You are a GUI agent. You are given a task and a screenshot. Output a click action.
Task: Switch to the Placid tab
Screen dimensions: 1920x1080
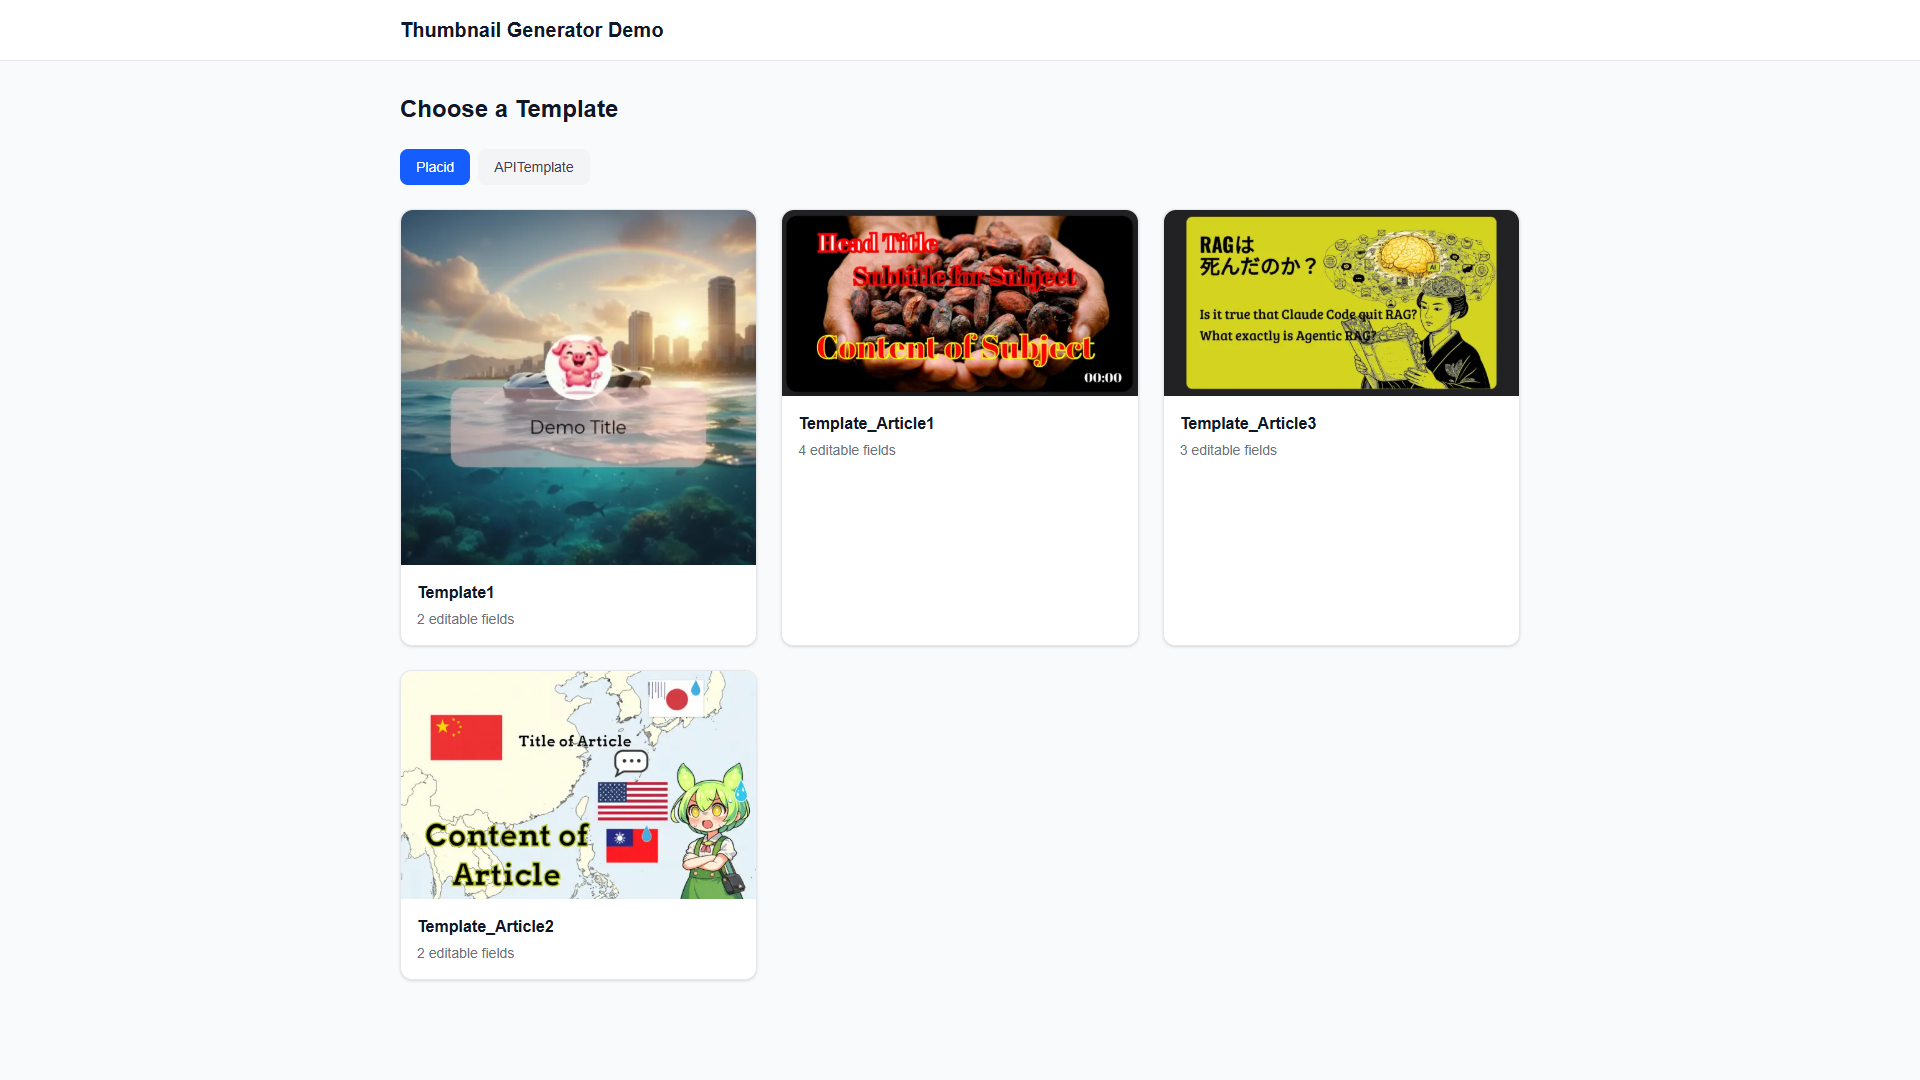click(x=435, y=167)
